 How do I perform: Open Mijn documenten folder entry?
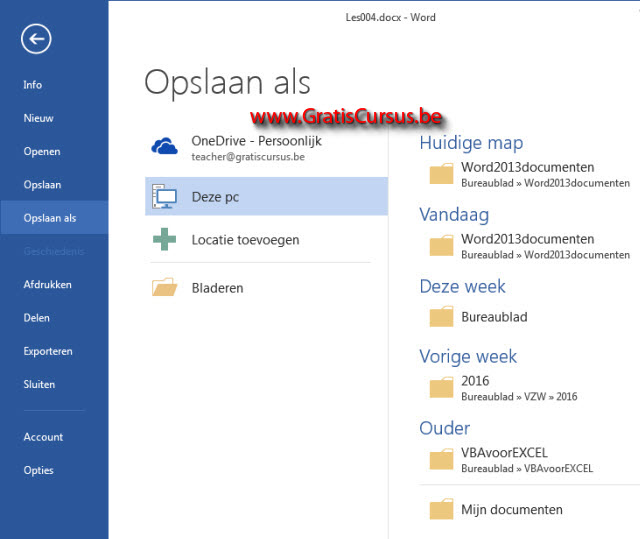(x=511, y=510)
